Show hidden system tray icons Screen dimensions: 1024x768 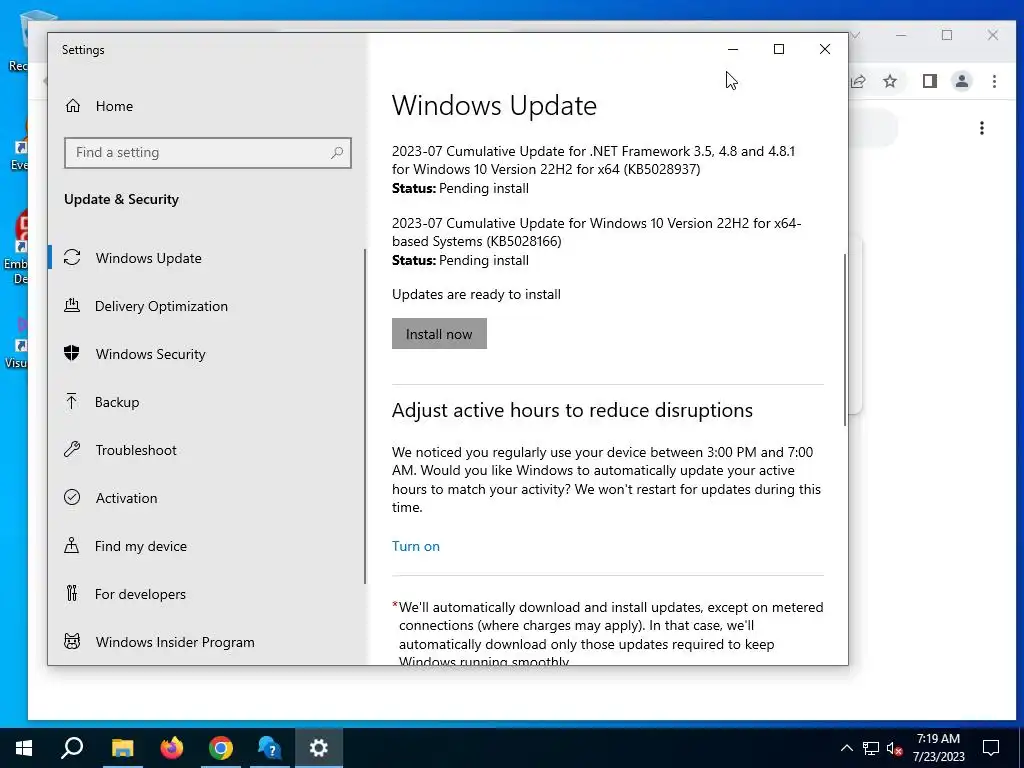click(846, 748)
